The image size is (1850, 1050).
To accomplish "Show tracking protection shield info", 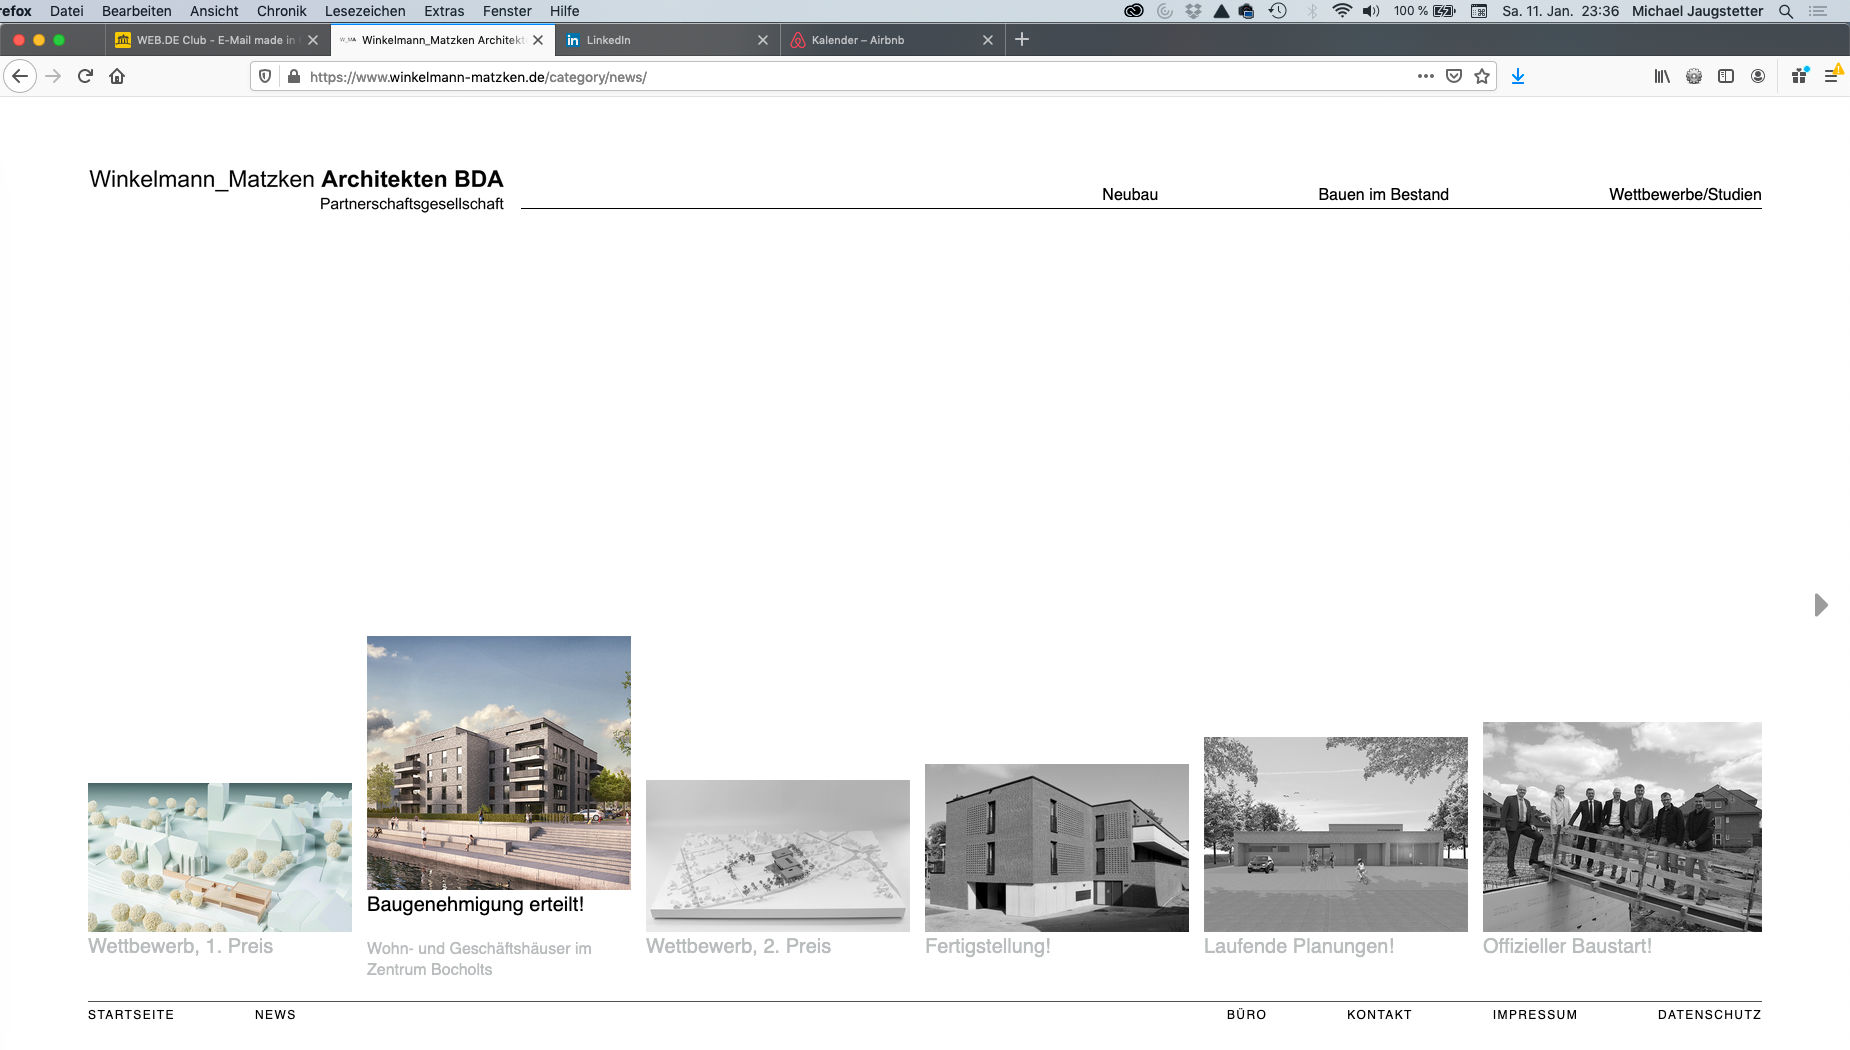I will [x=265, y=76].
